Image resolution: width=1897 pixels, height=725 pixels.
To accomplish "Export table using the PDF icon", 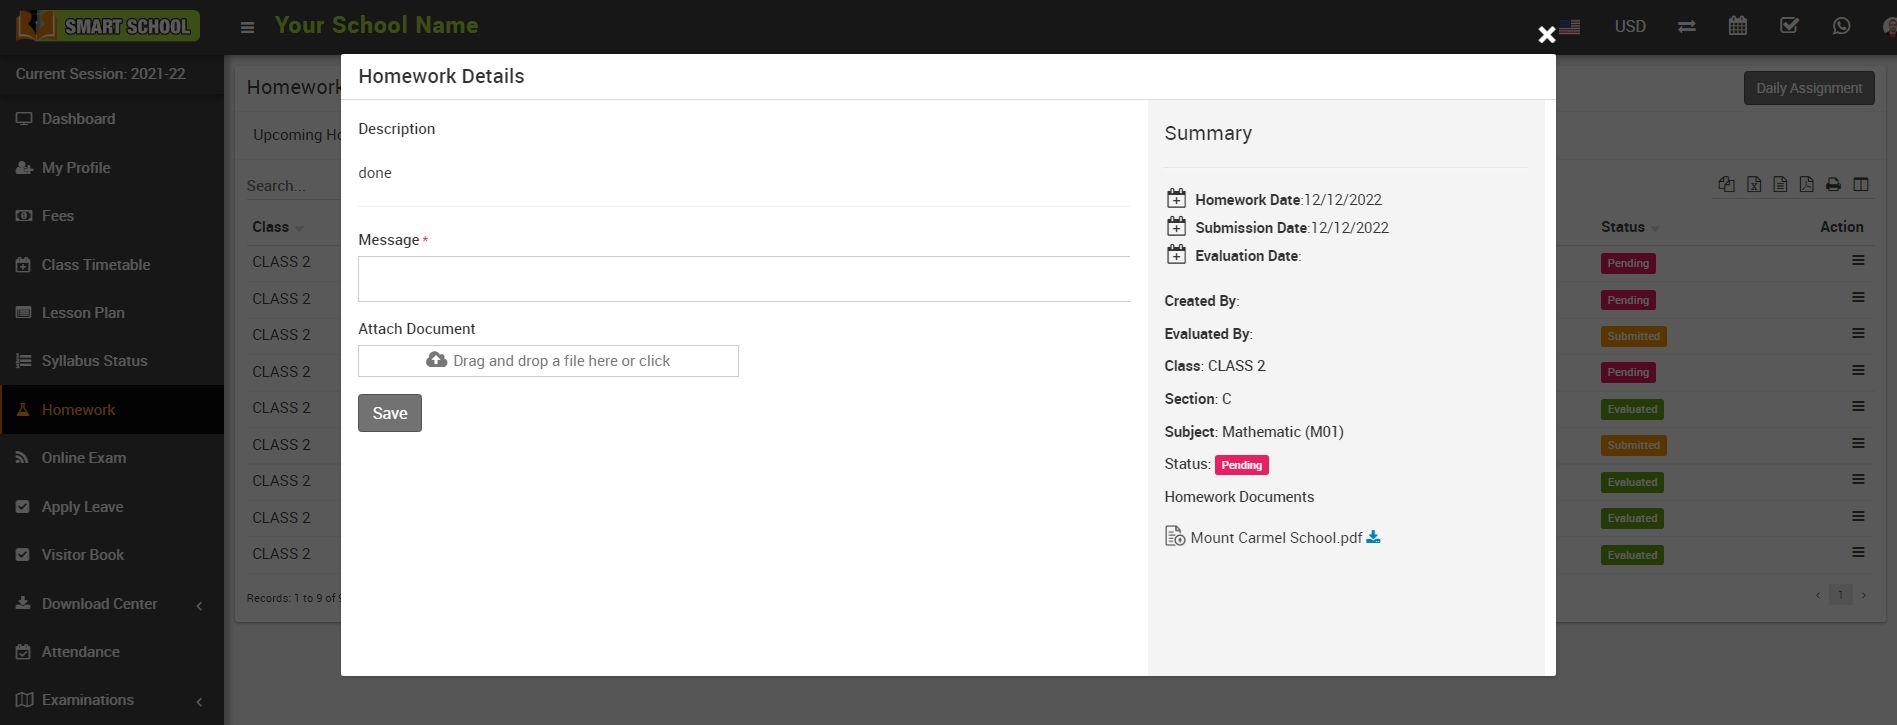I will (x=1806, y=184).
